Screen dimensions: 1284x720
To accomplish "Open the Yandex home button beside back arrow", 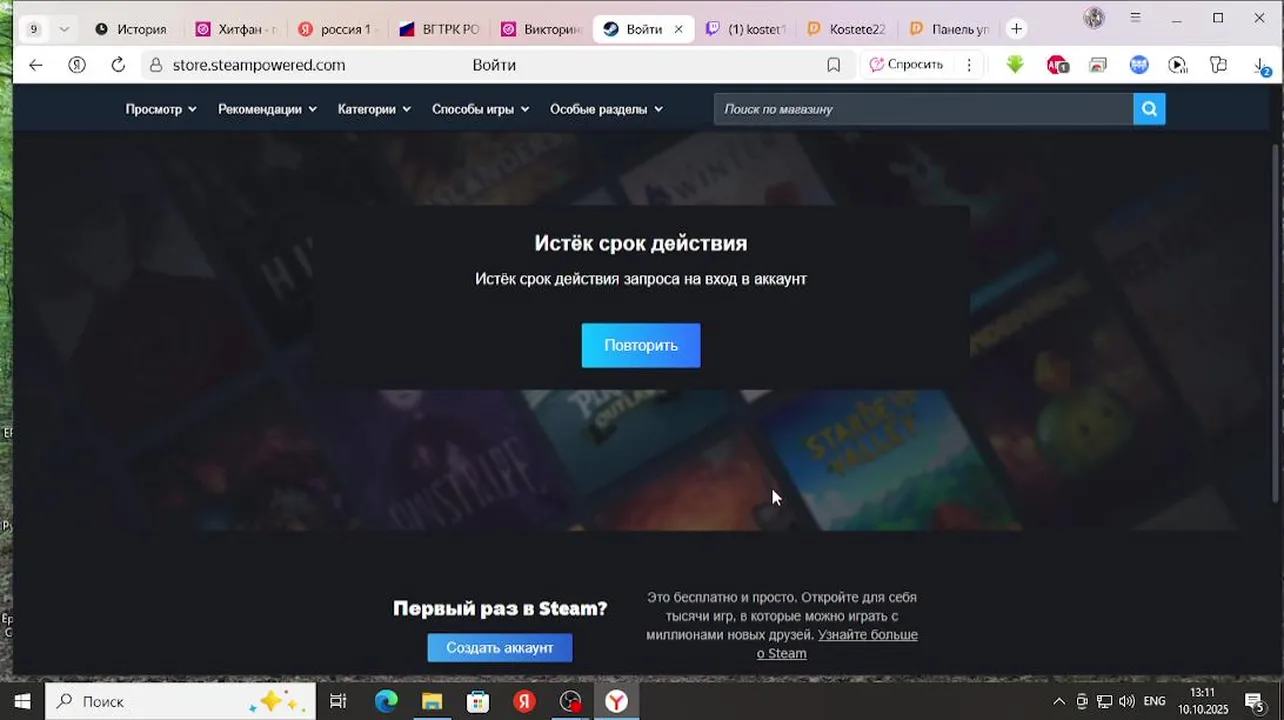I will pyautogui.click(x=77, y=65).
